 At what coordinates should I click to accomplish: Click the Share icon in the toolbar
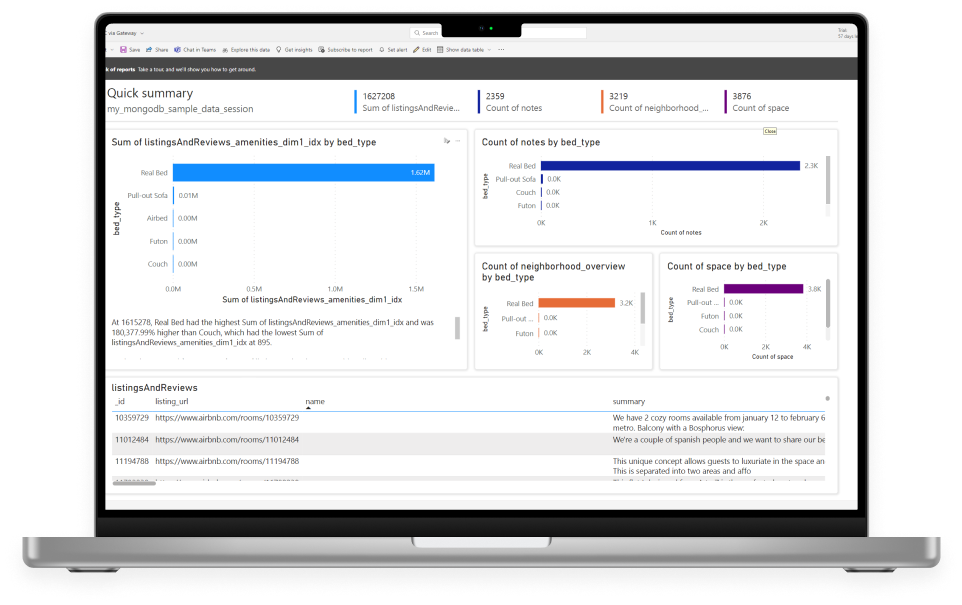click(150, 49)
